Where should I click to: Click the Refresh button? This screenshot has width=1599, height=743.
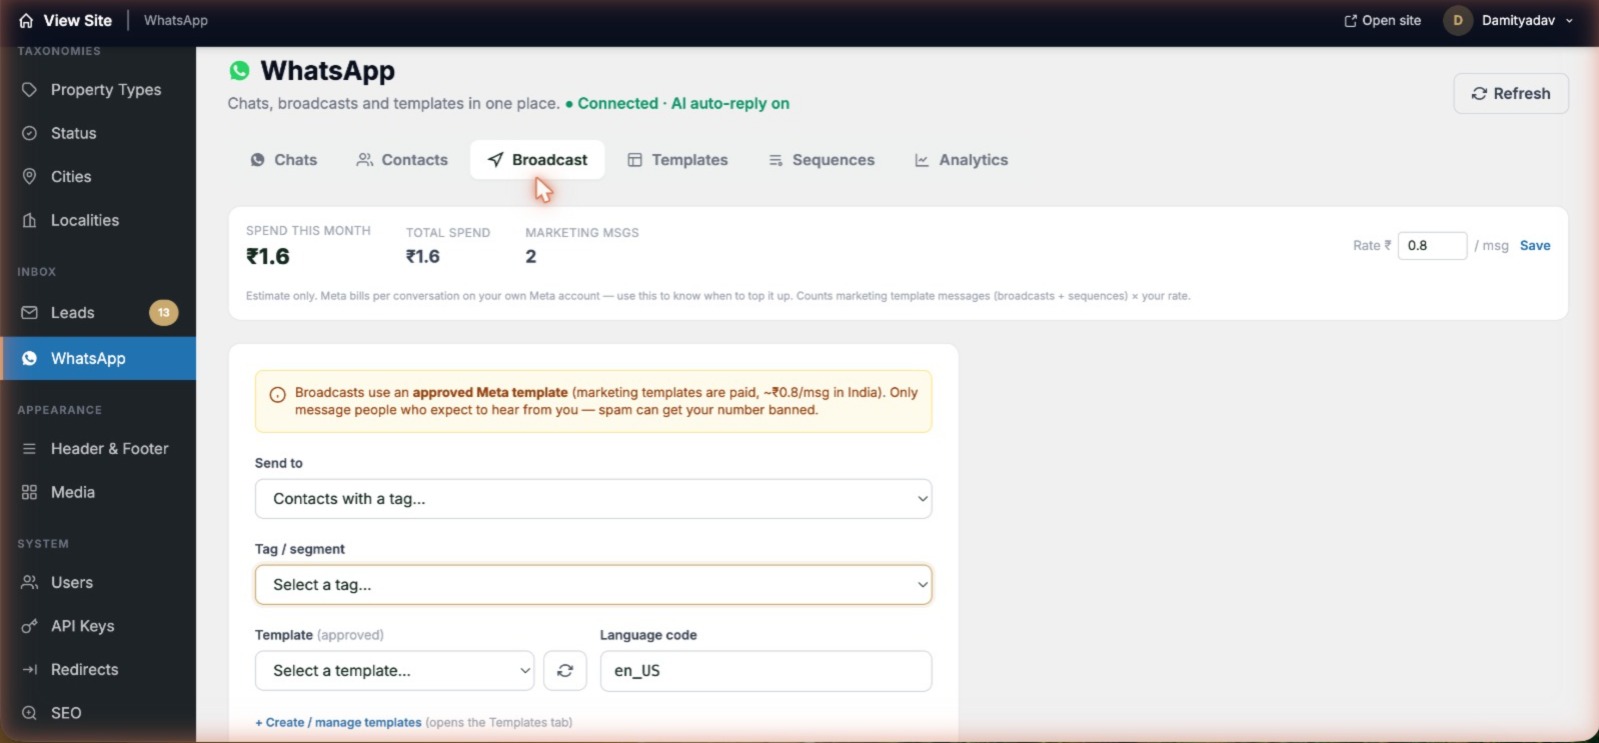[1511, 93]
